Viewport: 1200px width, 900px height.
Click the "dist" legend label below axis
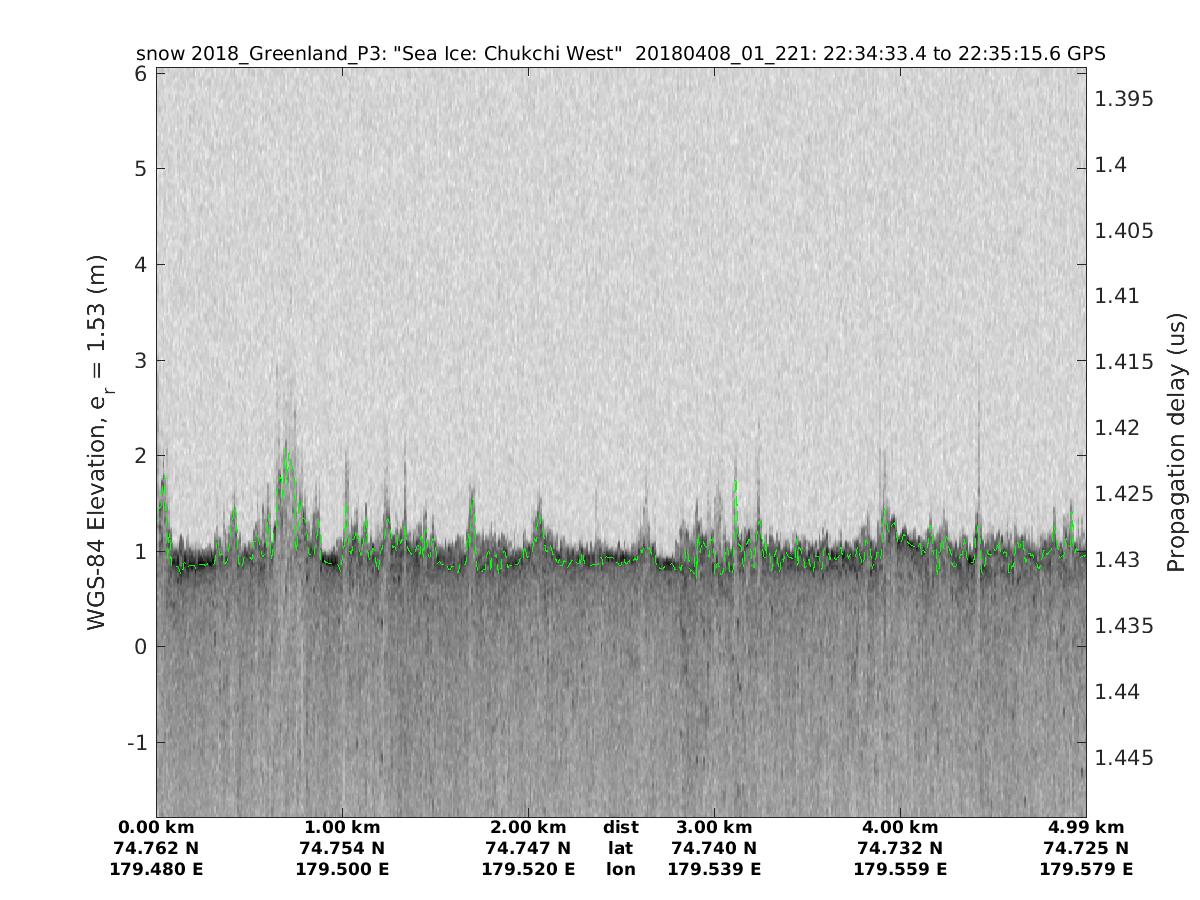pyautogui.click(x=620, y=827)
